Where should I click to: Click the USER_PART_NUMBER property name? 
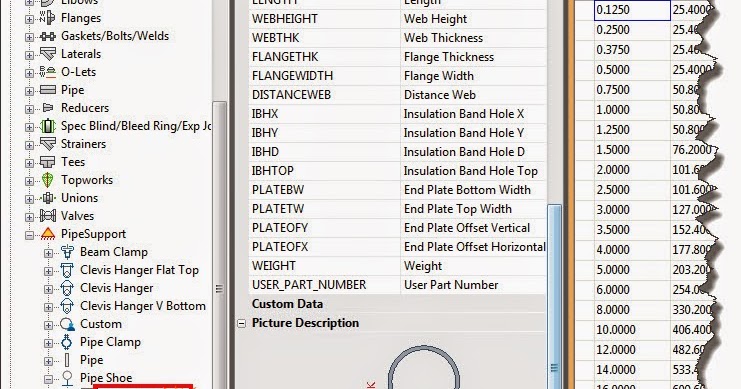[309, 285]
